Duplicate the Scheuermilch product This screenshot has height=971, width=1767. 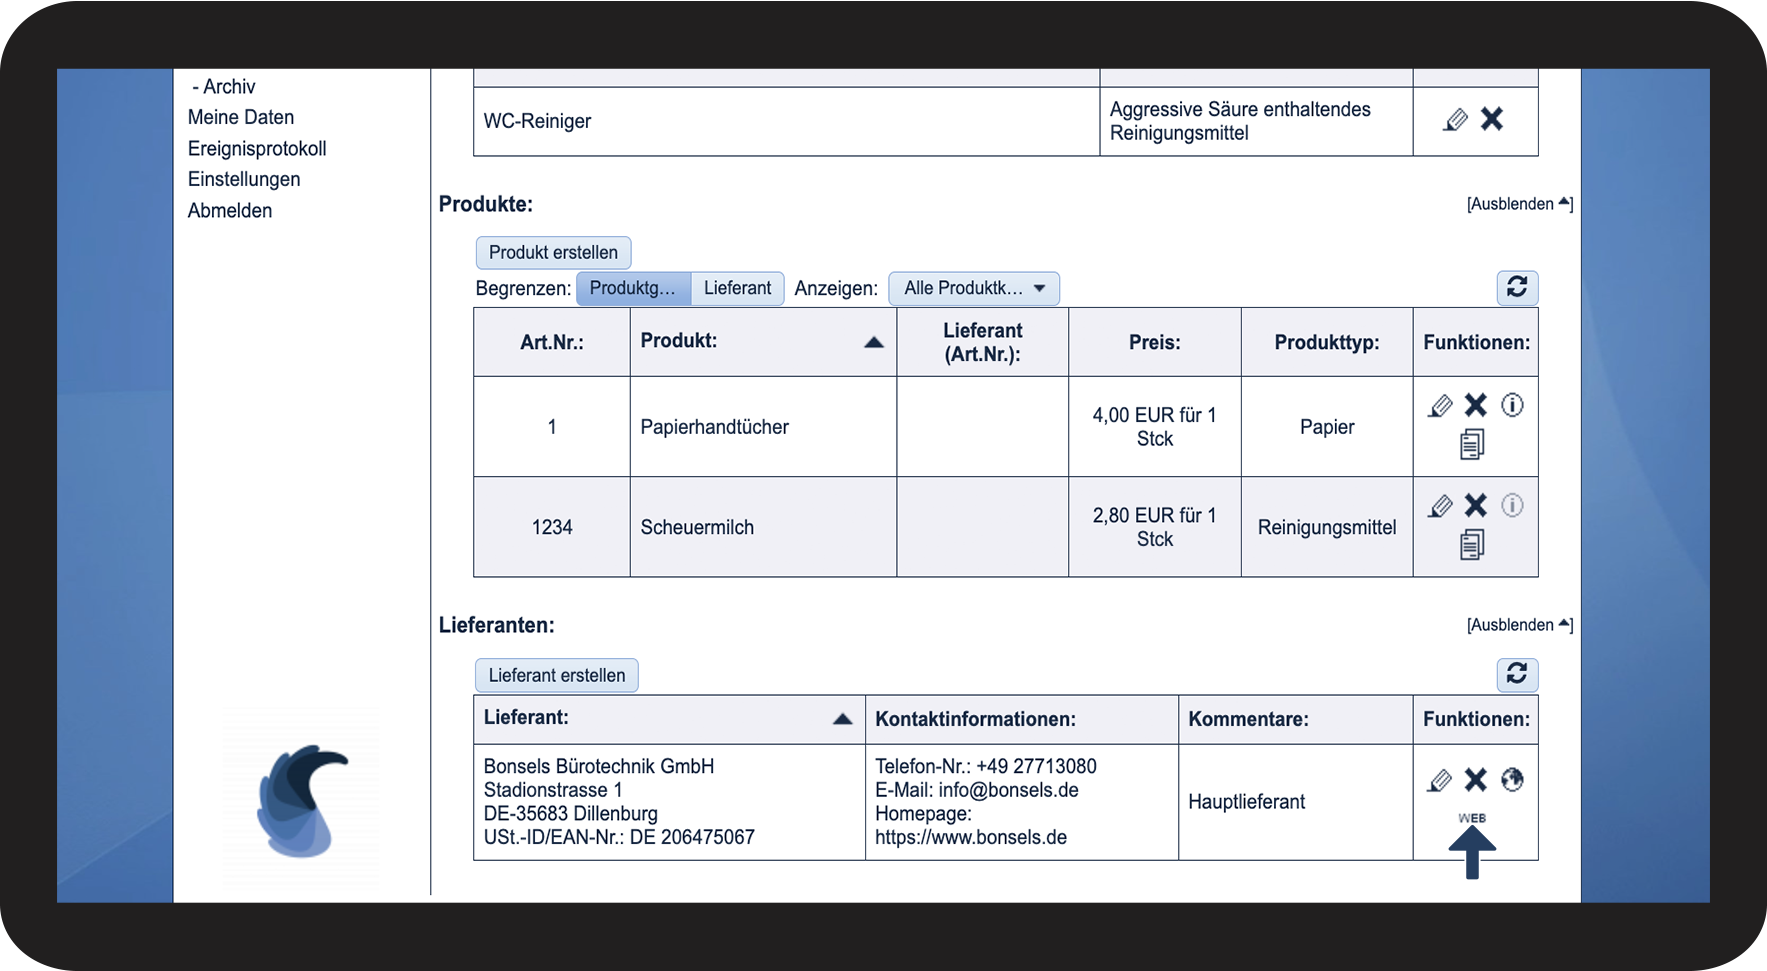[1472, 544]
